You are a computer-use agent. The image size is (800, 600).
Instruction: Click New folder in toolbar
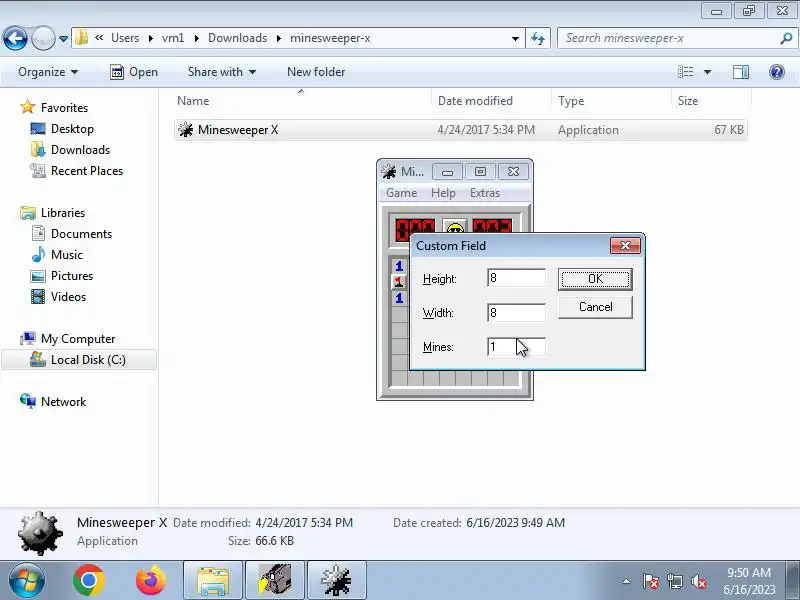(316, 72)
